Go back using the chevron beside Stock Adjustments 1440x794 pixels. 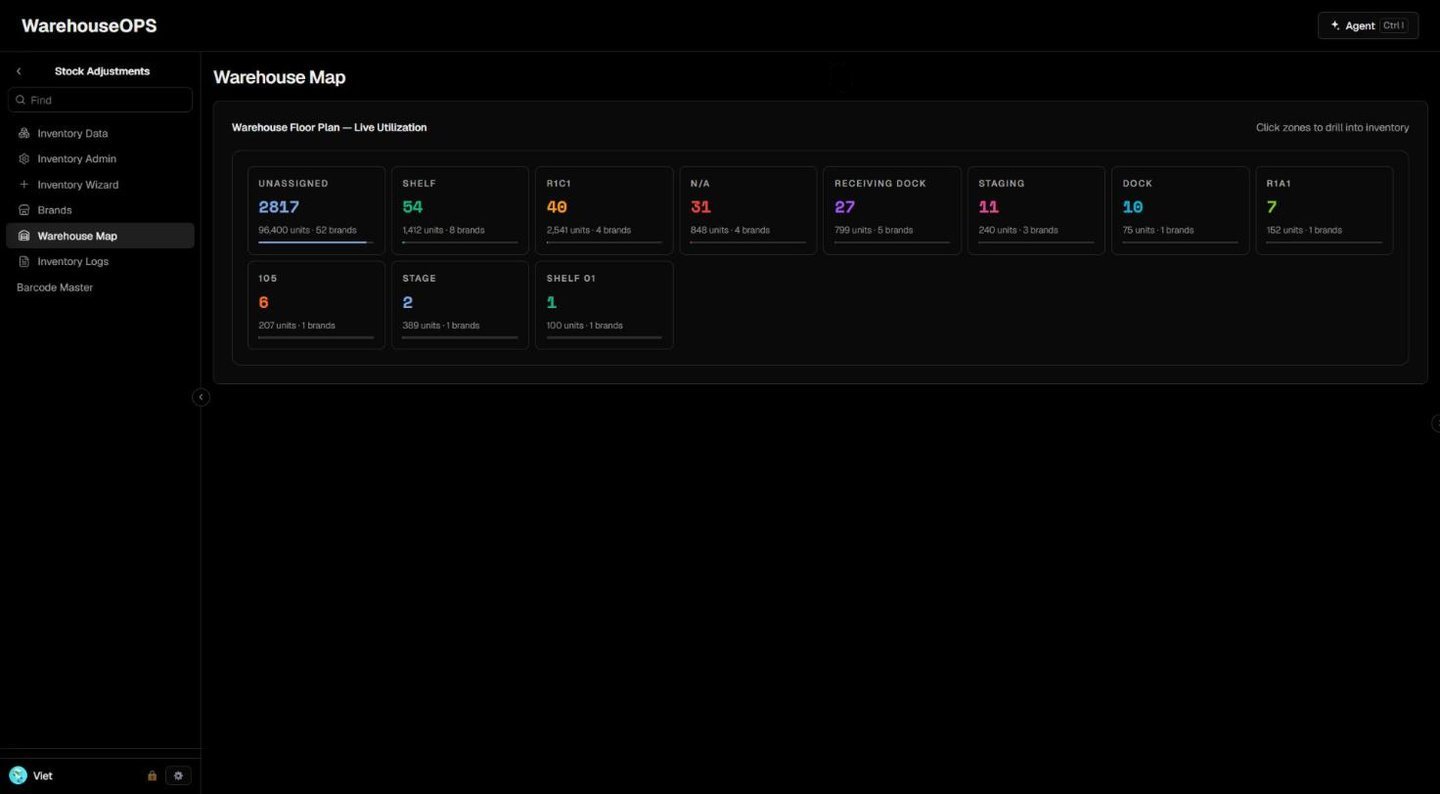[18, 72]
